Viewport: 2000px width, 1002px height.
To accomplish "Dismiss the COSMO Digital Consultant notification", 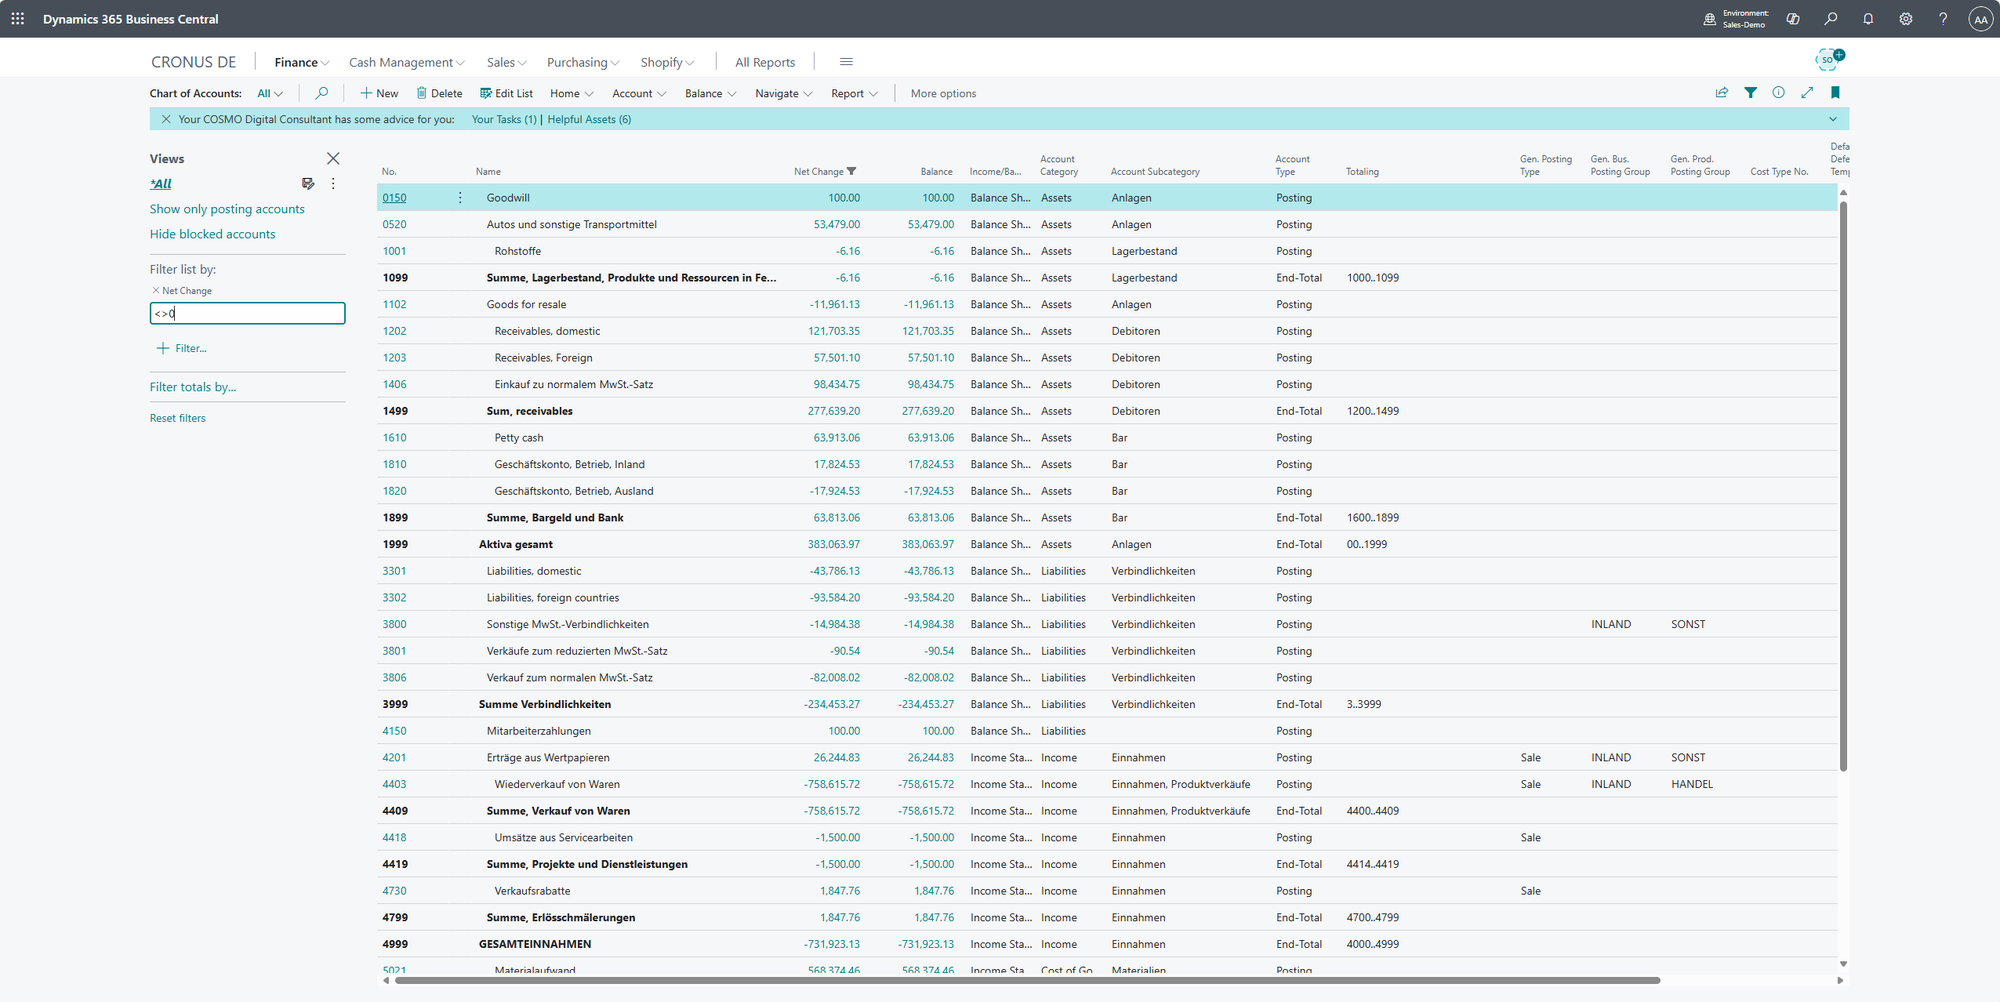I will click(x=166, y=120).
